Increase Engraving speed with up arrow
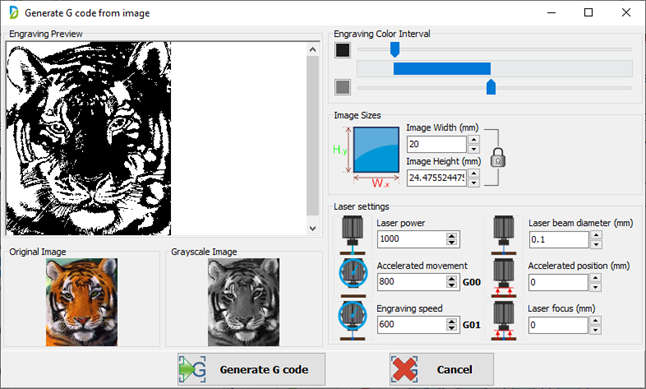This screenshot has height=389, width=646. coord(452,322)
